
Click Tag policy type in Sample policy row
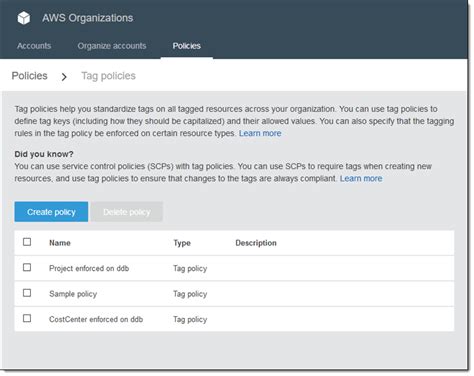(x=190, y=294)
